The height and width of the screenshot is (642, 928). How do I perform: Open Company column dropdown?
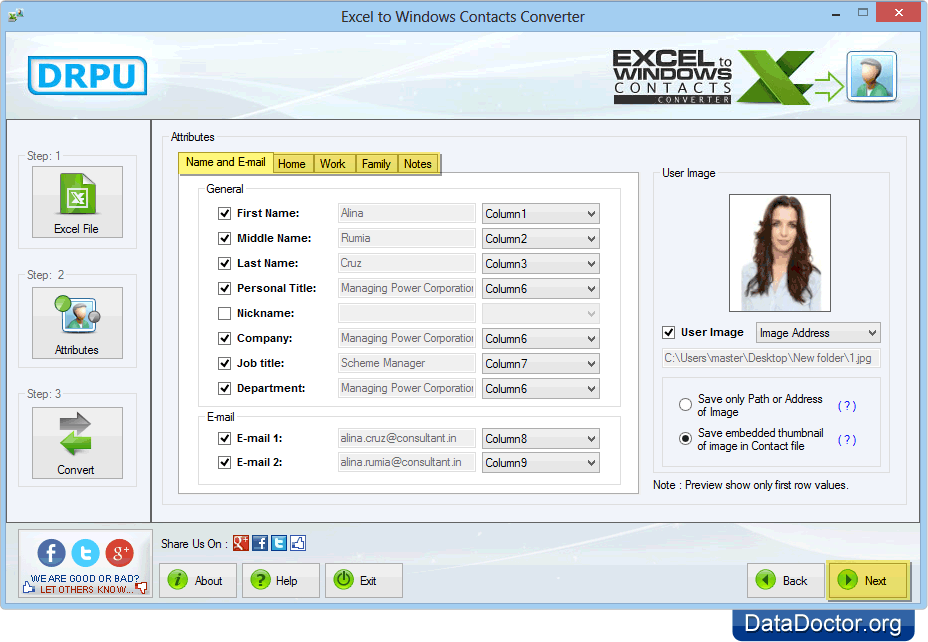click(540, 338)
